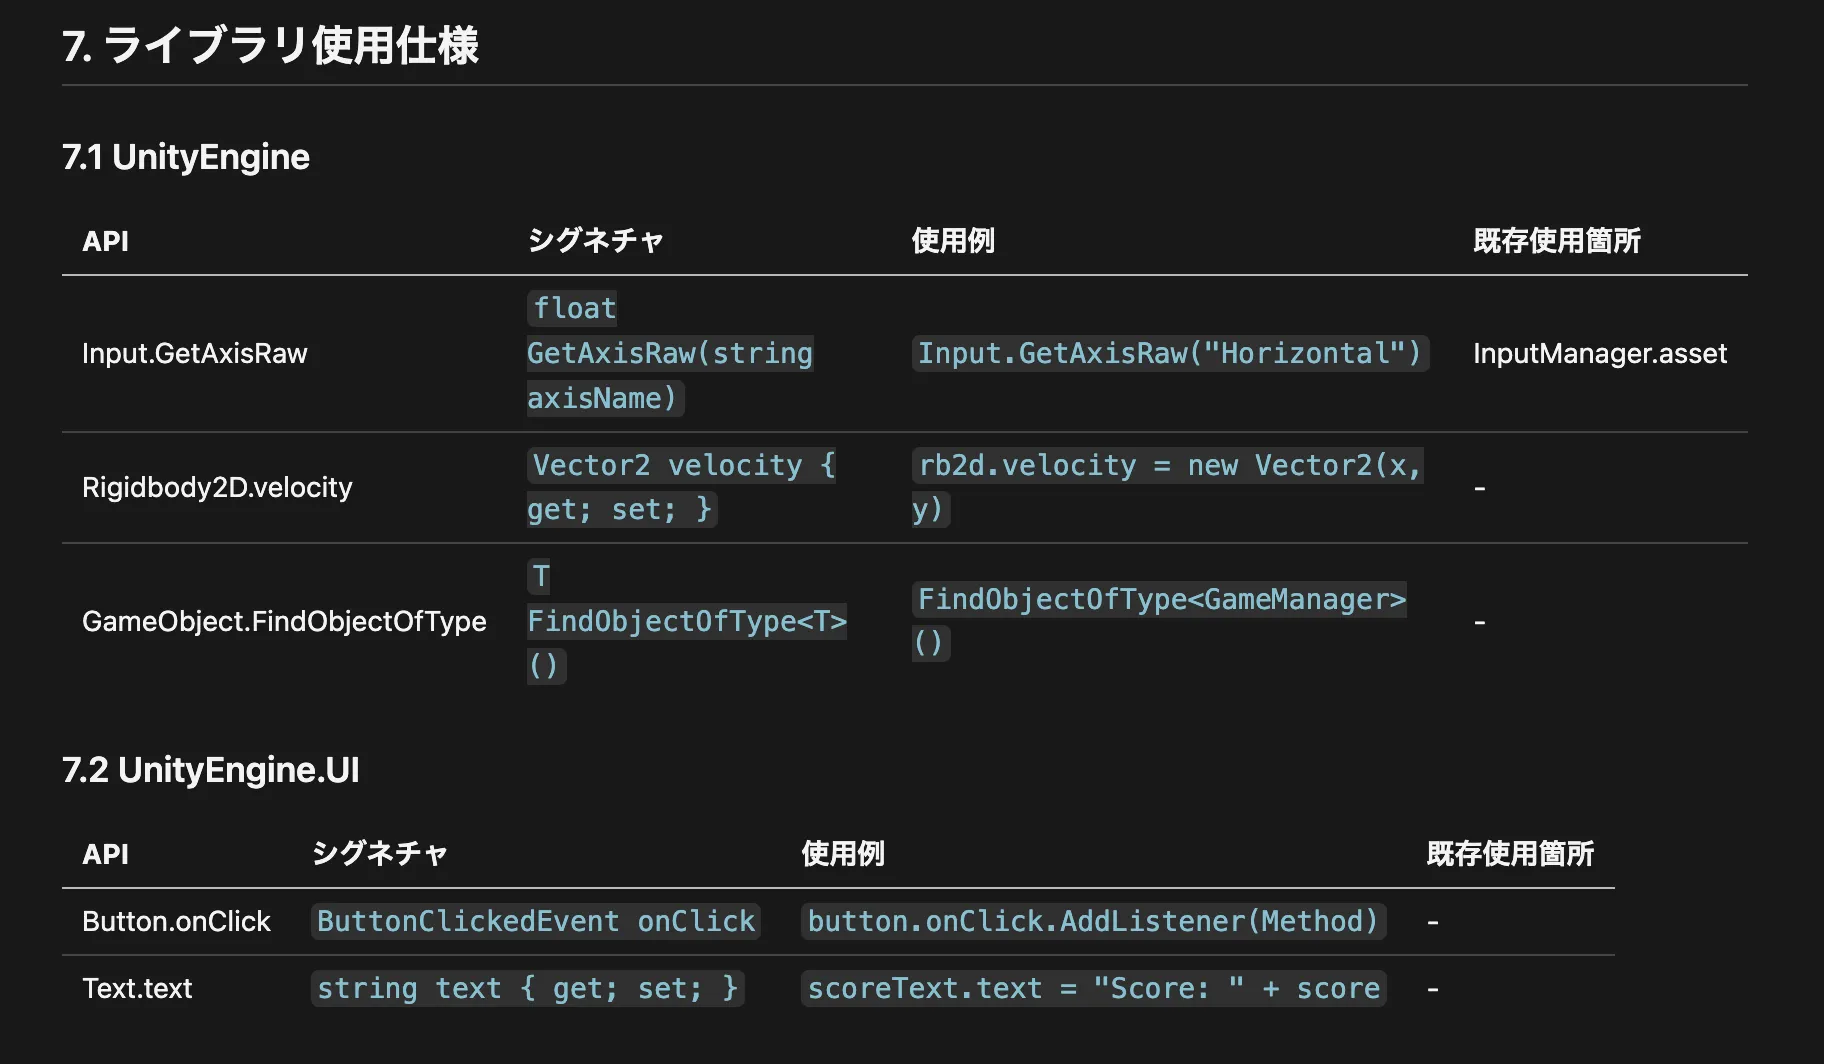Click the 'ButtonClickedEvent onClick' signature code
Screen dimensions: 1824x1064
[536, 921]
